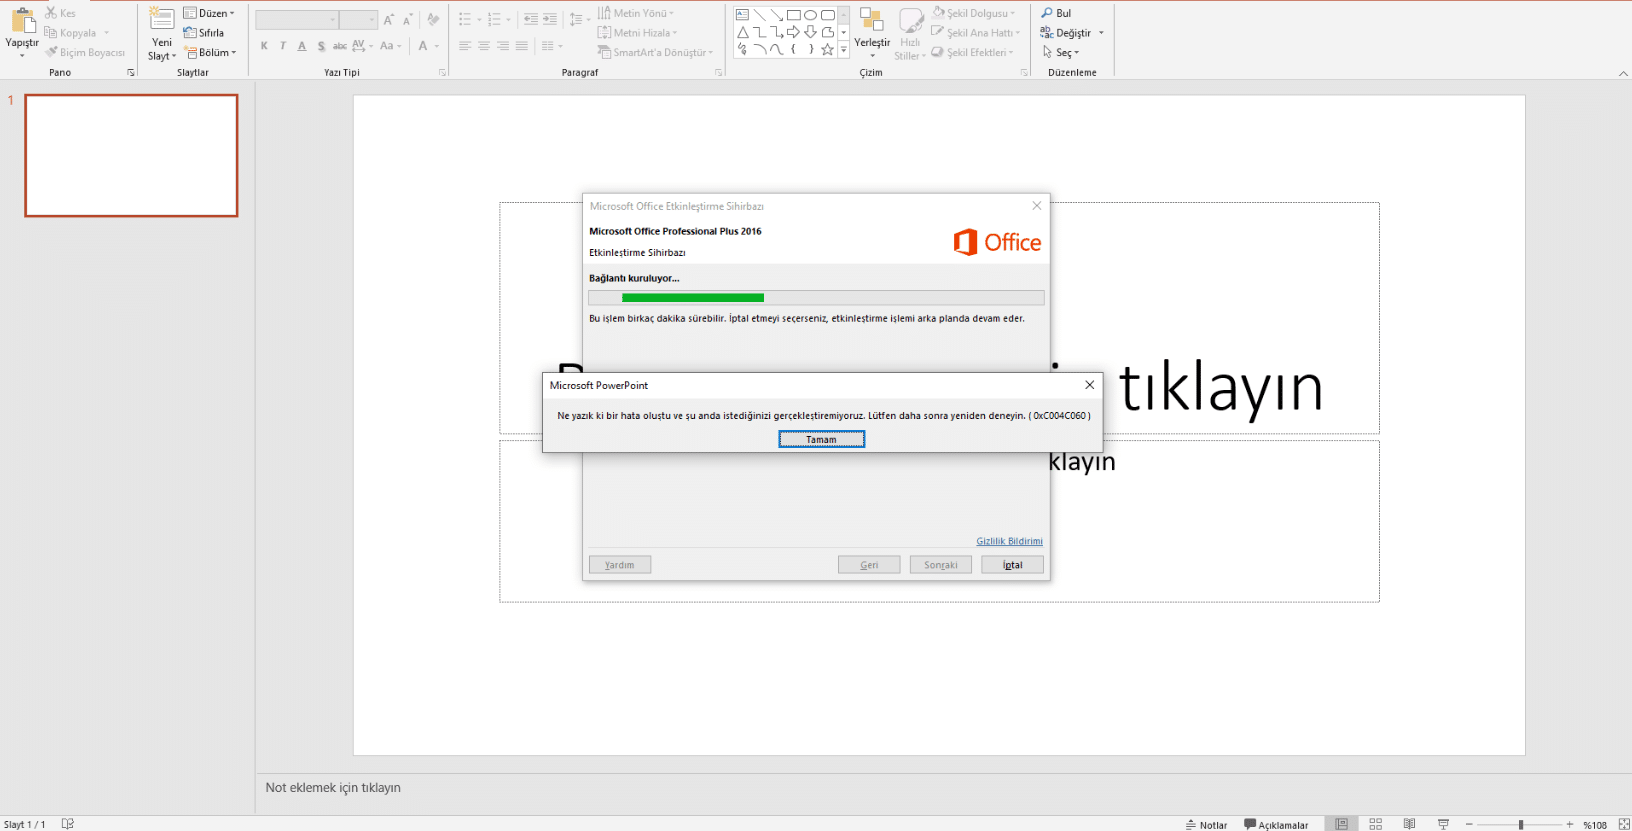The width and height of the screenshot is (1632, 831).
Task: Click the decrease font size icon
Action: tap(407, 20)
